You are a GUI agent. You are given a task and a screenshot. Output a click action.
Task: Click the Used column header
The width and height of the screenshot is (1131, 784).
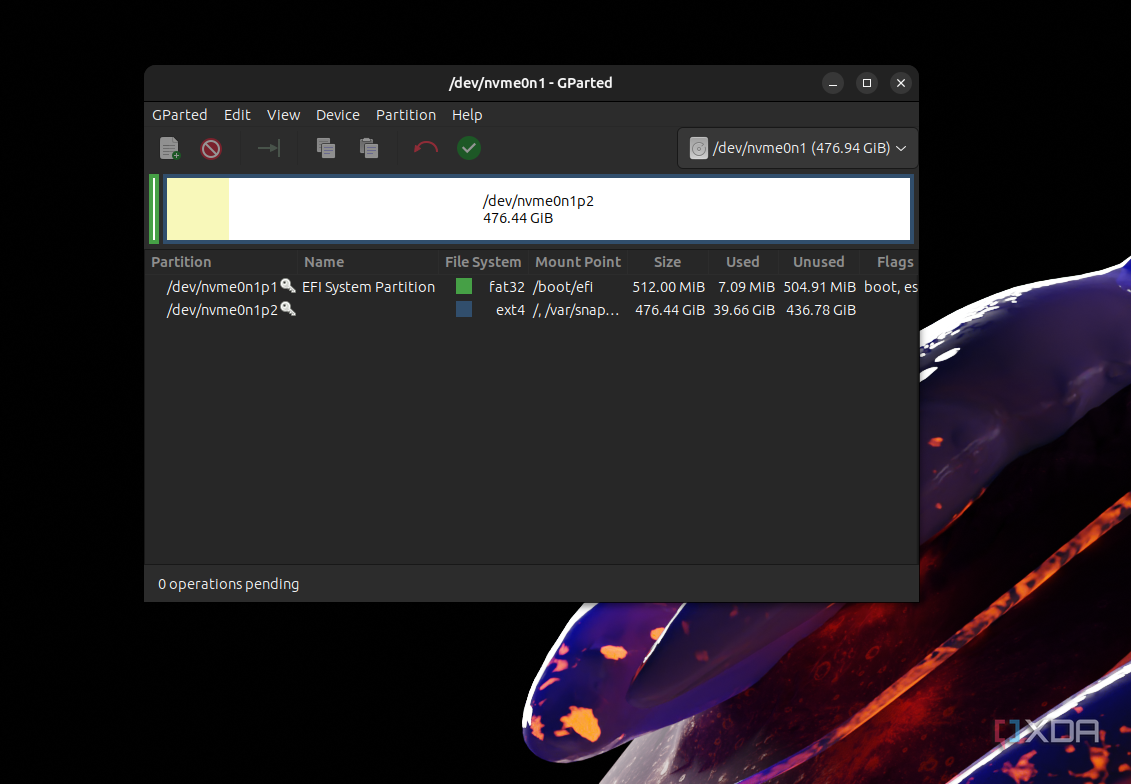coord(742,262)
